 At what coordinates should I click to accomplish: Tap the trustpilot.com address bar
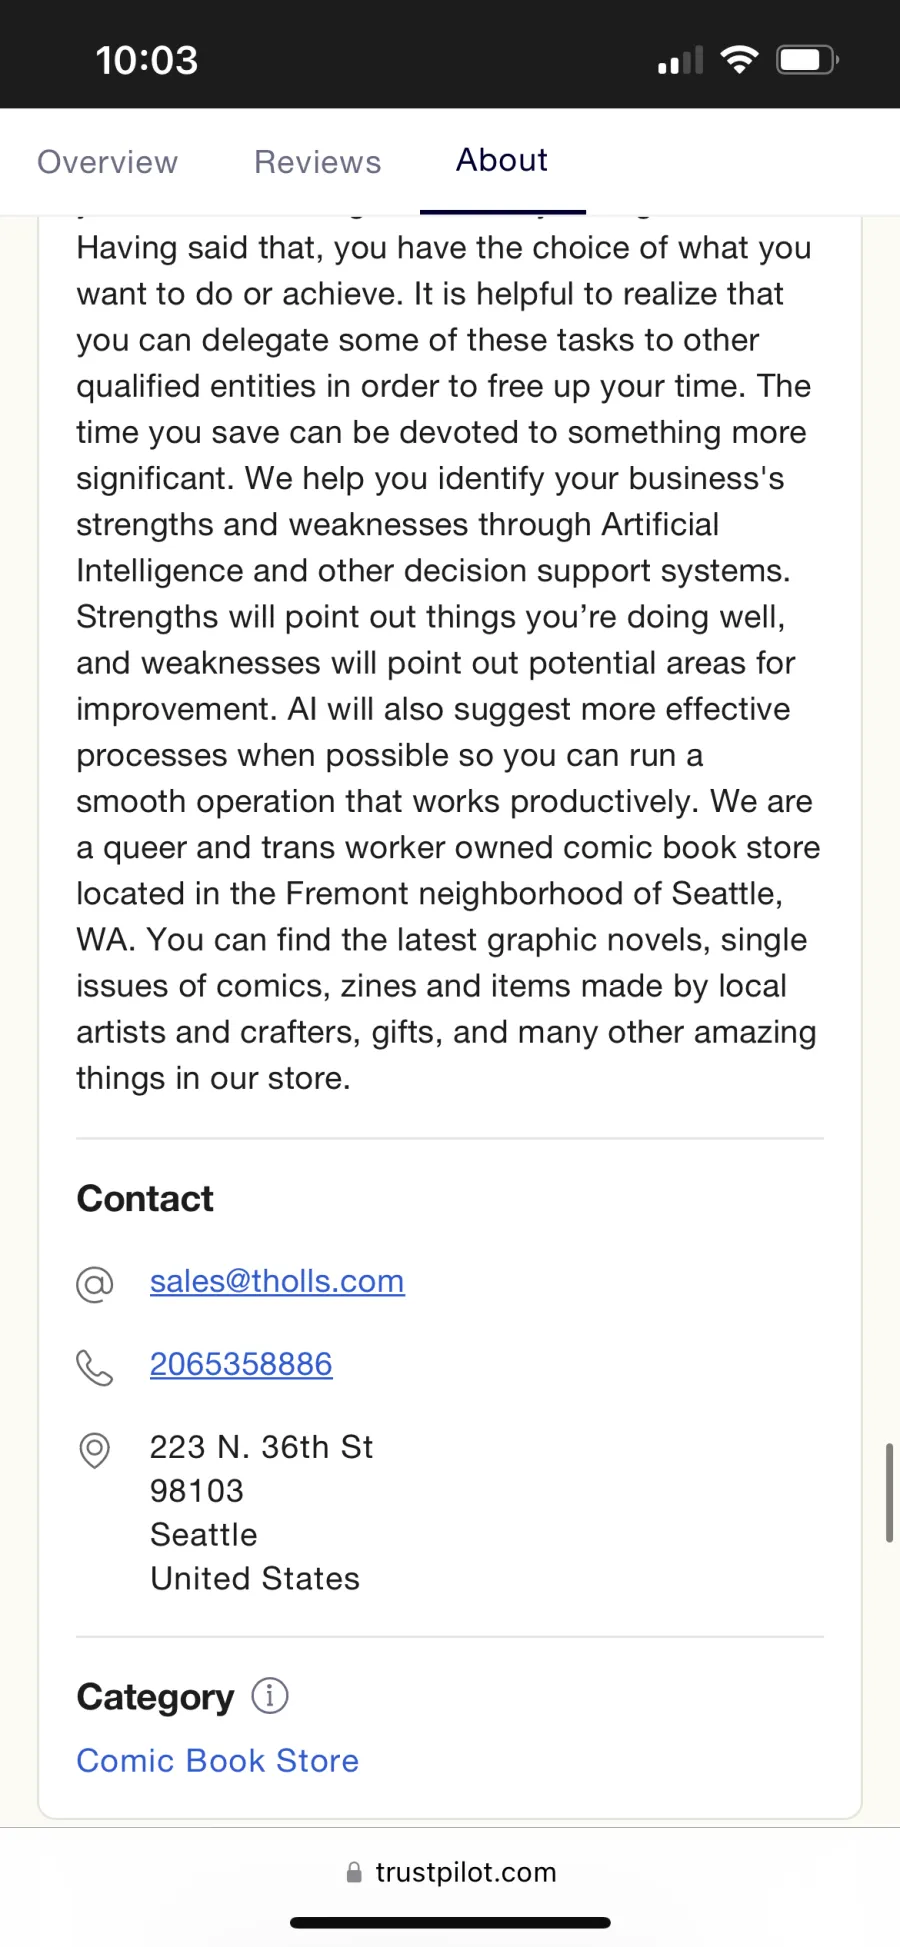[x=450, y=1872]
